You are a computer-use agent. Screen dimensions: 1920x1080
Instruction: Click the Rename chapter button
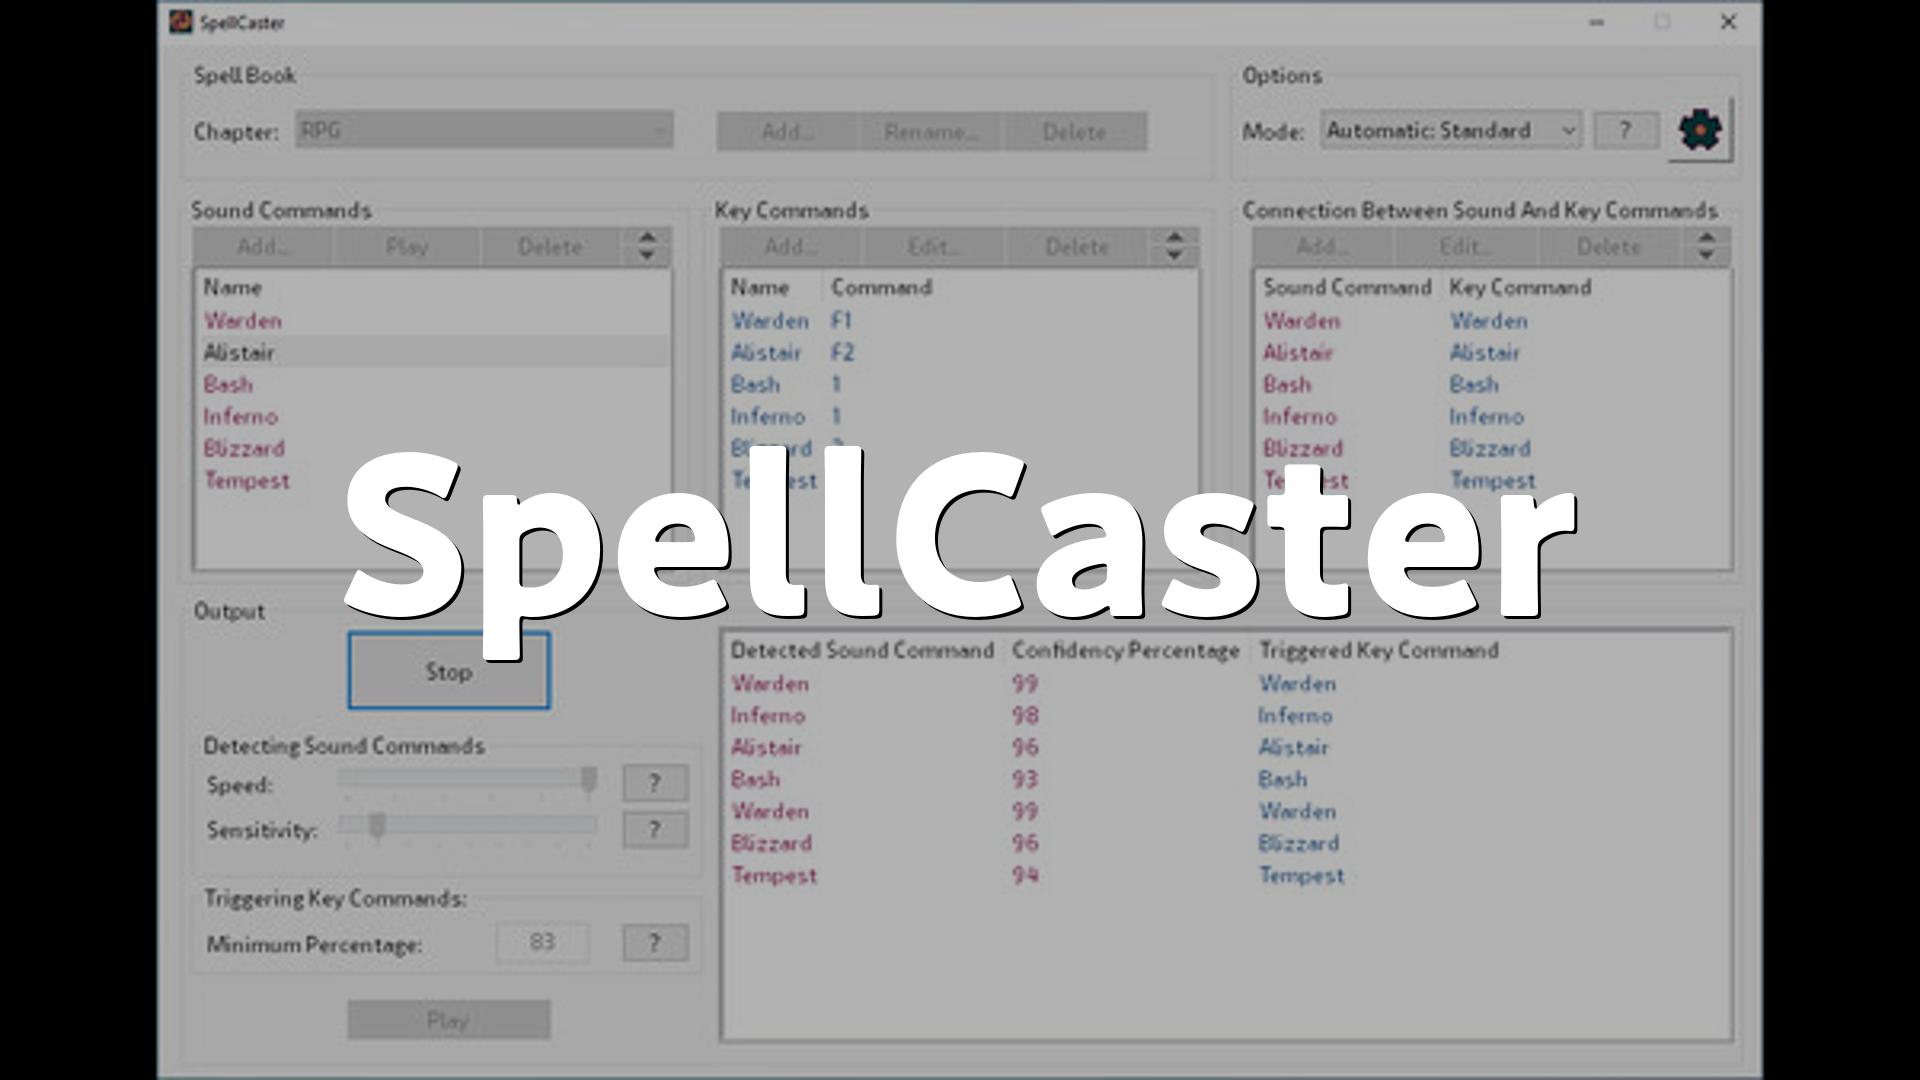[931, 131]
